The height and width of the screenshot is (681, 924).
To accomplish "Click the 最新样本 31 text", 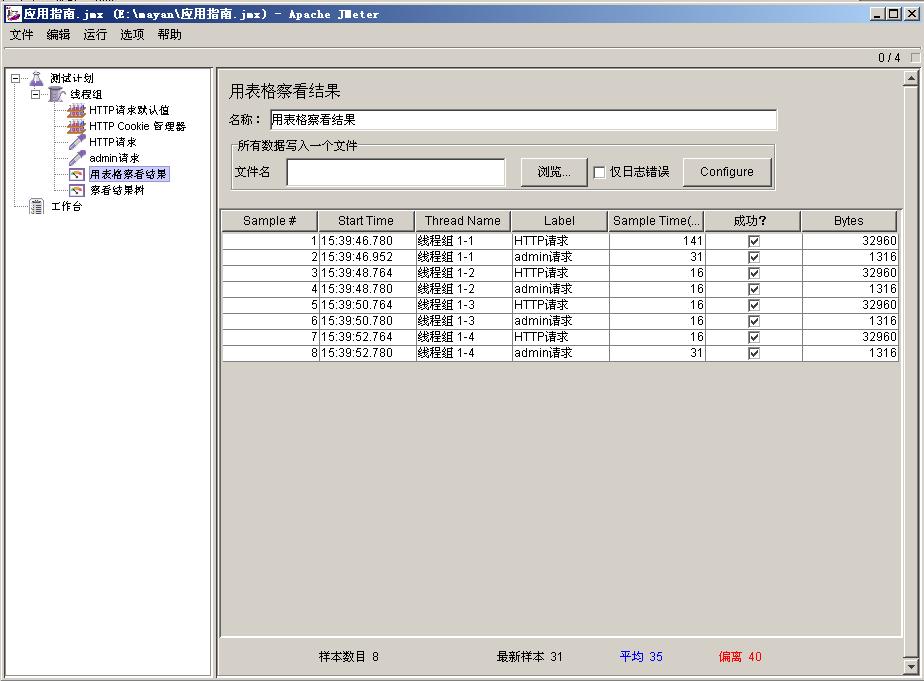I will point(529,656).
